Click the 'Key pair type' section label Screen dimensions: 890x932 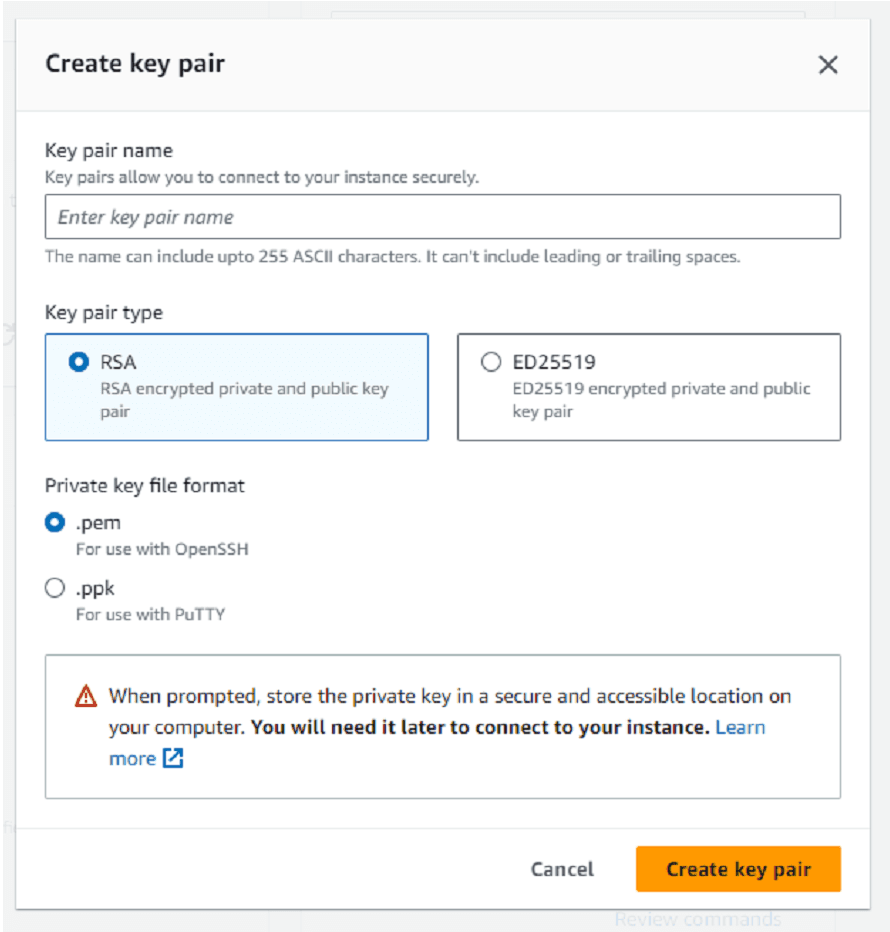pyautogui.click(x=104, y=312)
